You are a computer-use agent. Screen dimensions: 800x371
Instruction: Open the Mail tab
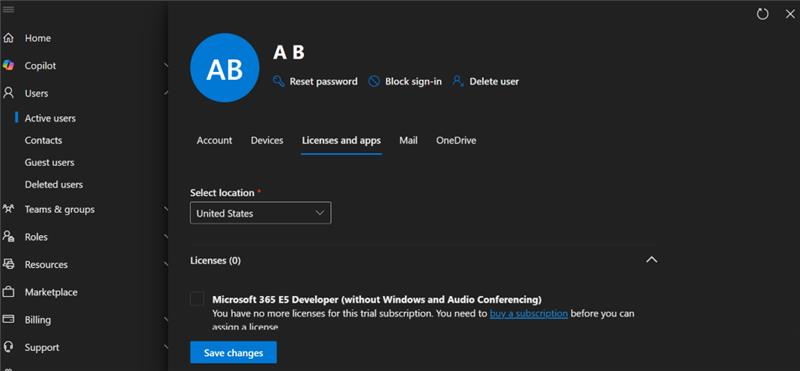click(408, 140)
